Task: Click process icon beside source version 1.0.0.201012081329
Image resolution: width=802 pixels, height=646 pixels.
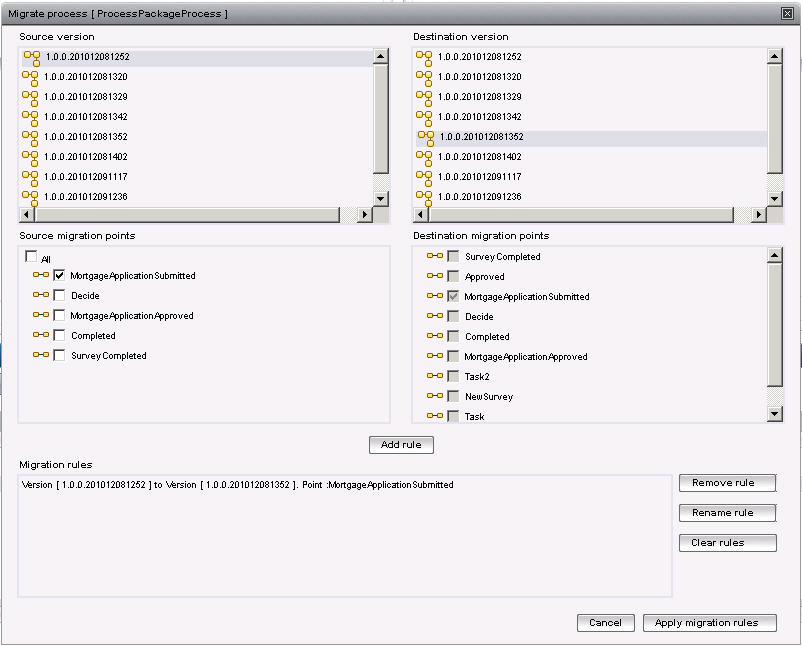Action: (x=30, y=98)
